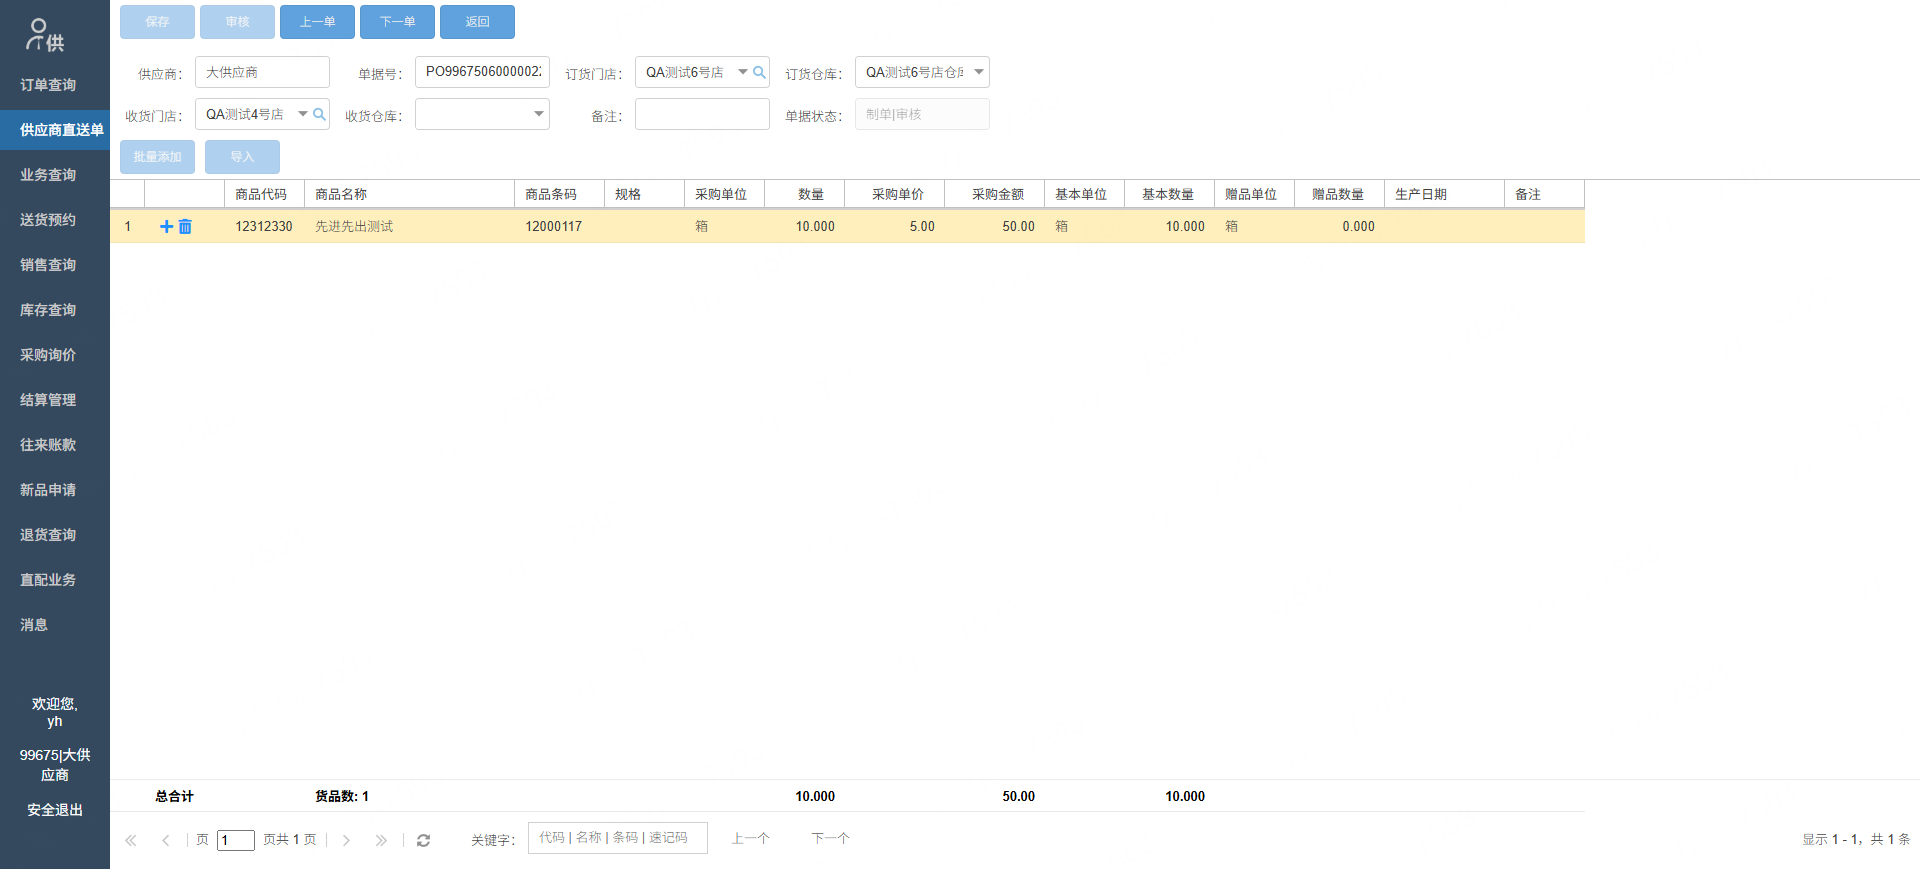Select product name cell 先进先出测试

coord(409,227)
